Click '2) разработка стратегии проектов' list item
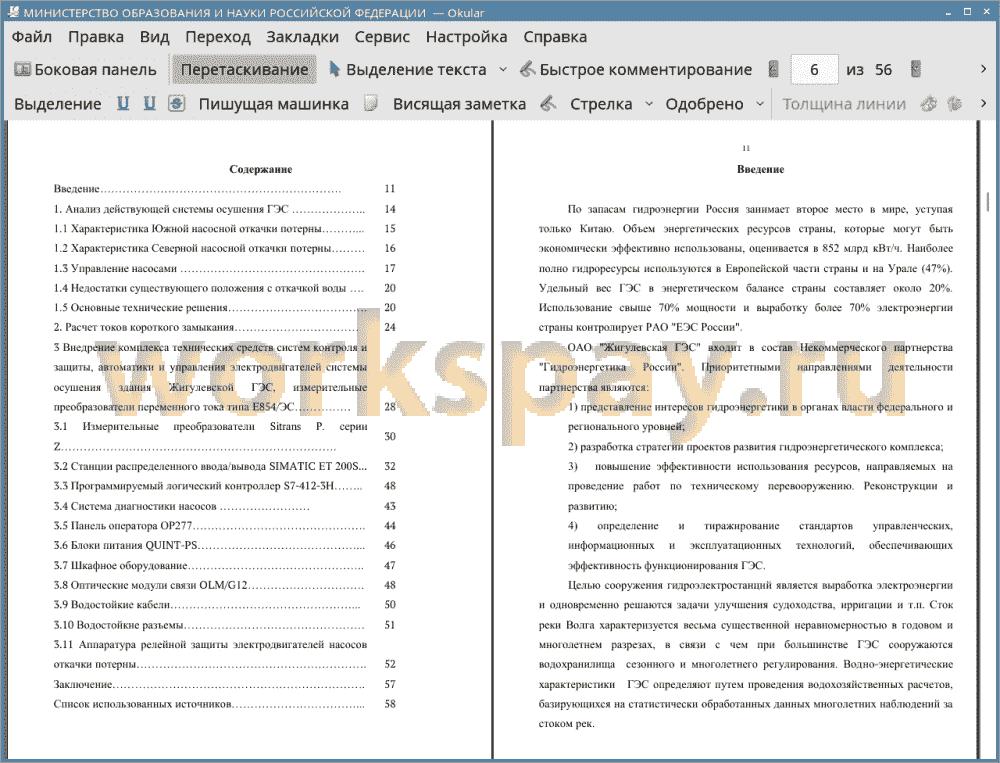 click(x=755, y=447)
